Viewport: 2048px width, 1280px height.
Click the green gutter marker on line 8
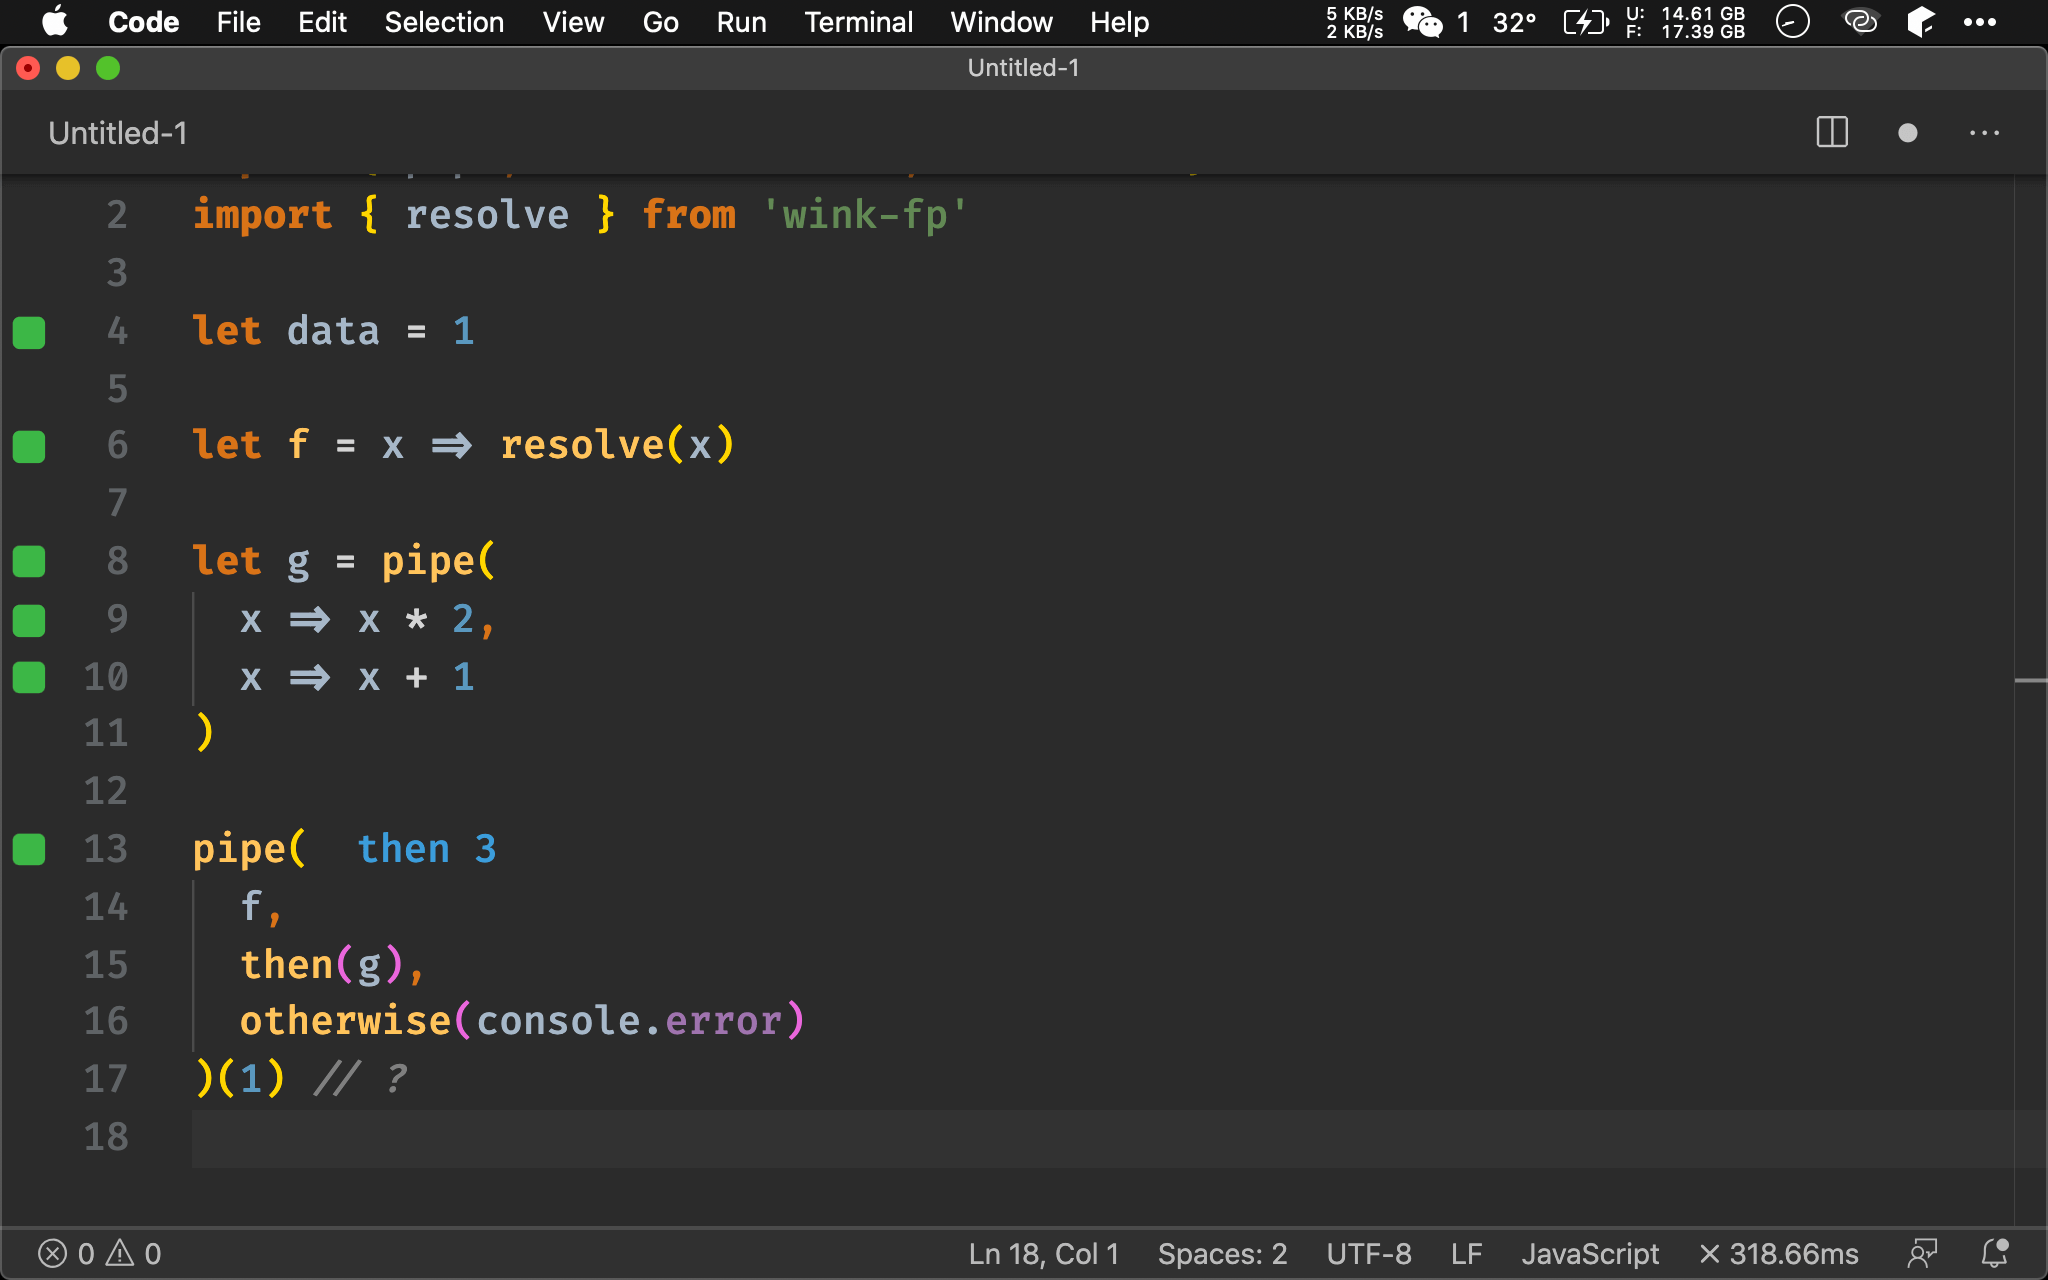pos(29,562)
